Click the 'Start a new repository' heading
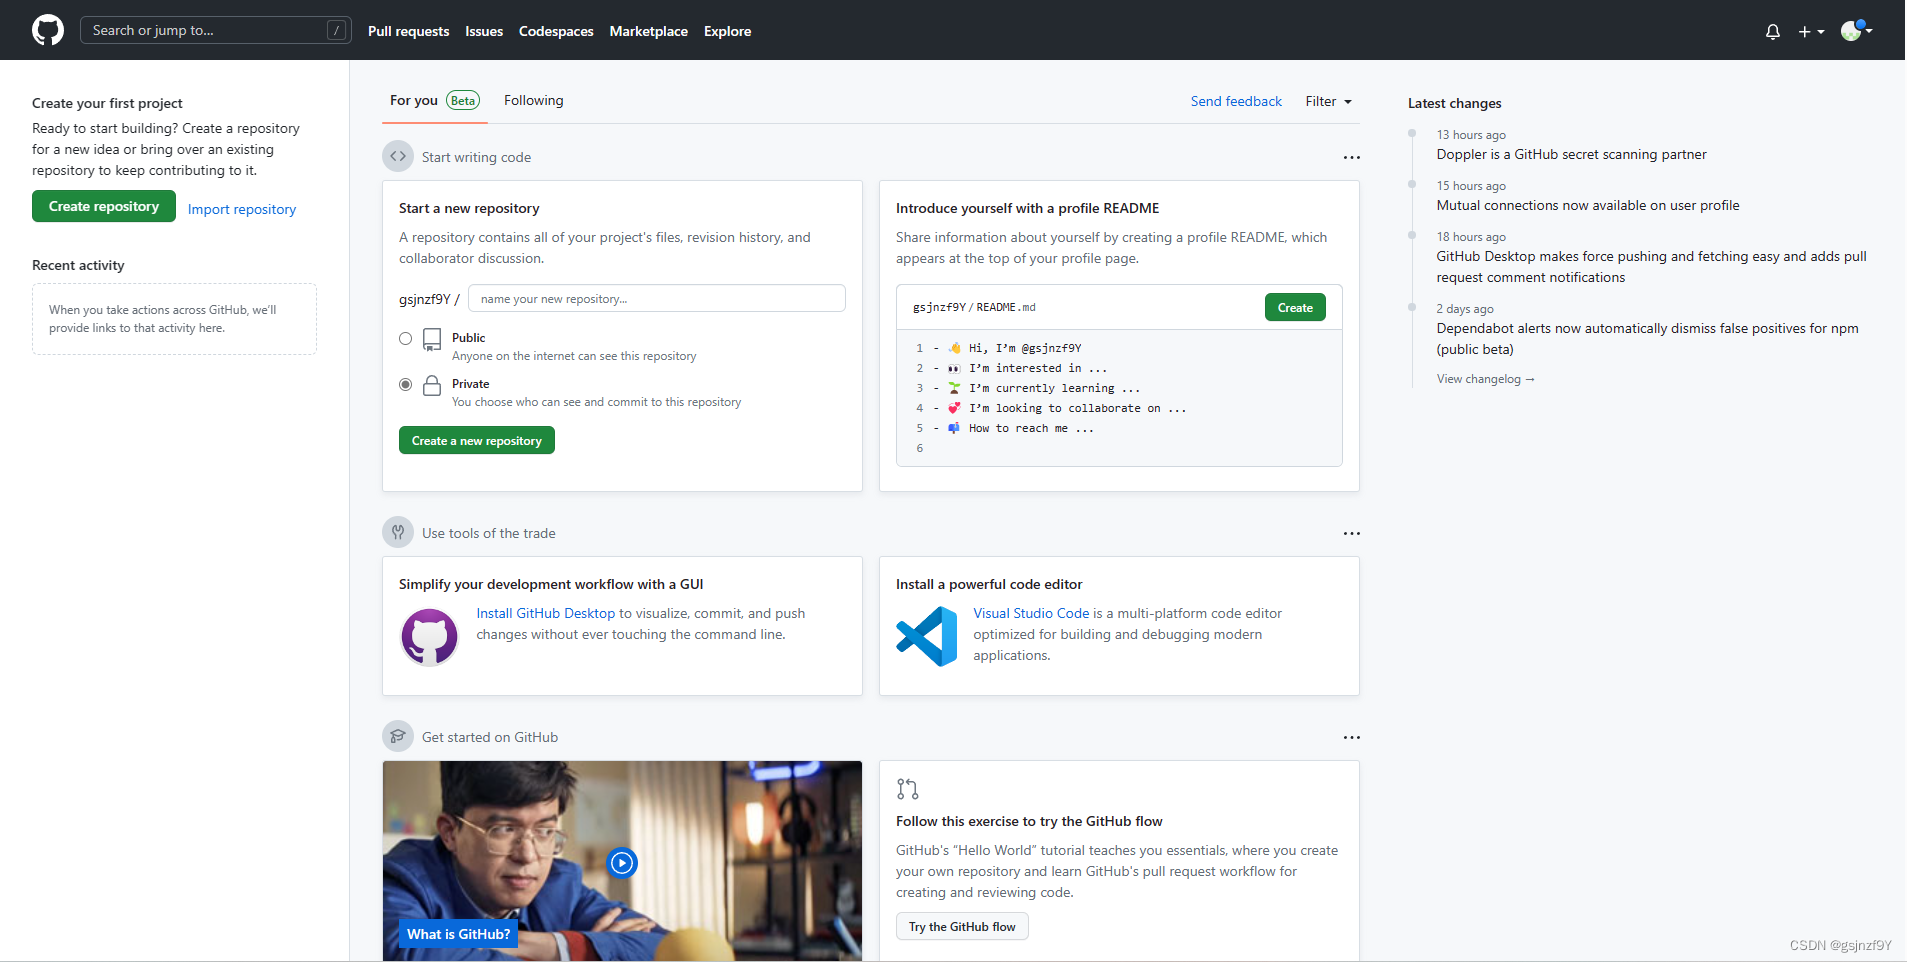 pos(469,208)
